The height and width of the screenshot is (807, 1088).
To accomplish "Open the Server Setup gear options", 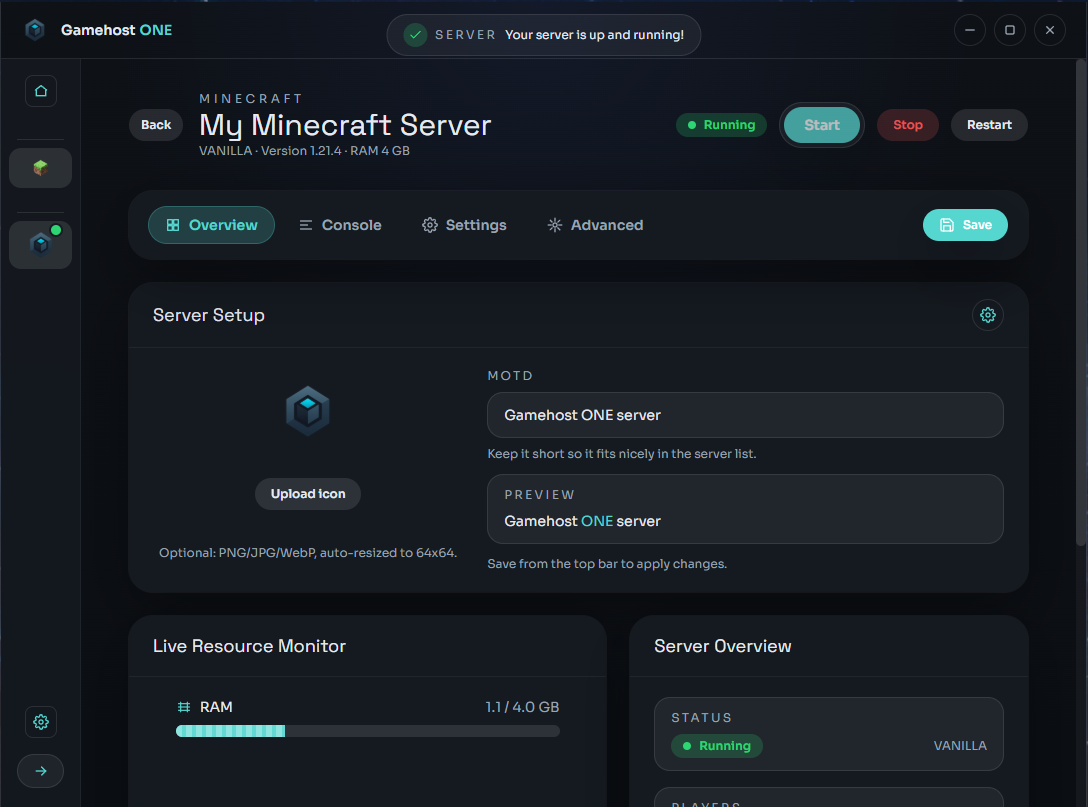I will (x=988, y=314).
